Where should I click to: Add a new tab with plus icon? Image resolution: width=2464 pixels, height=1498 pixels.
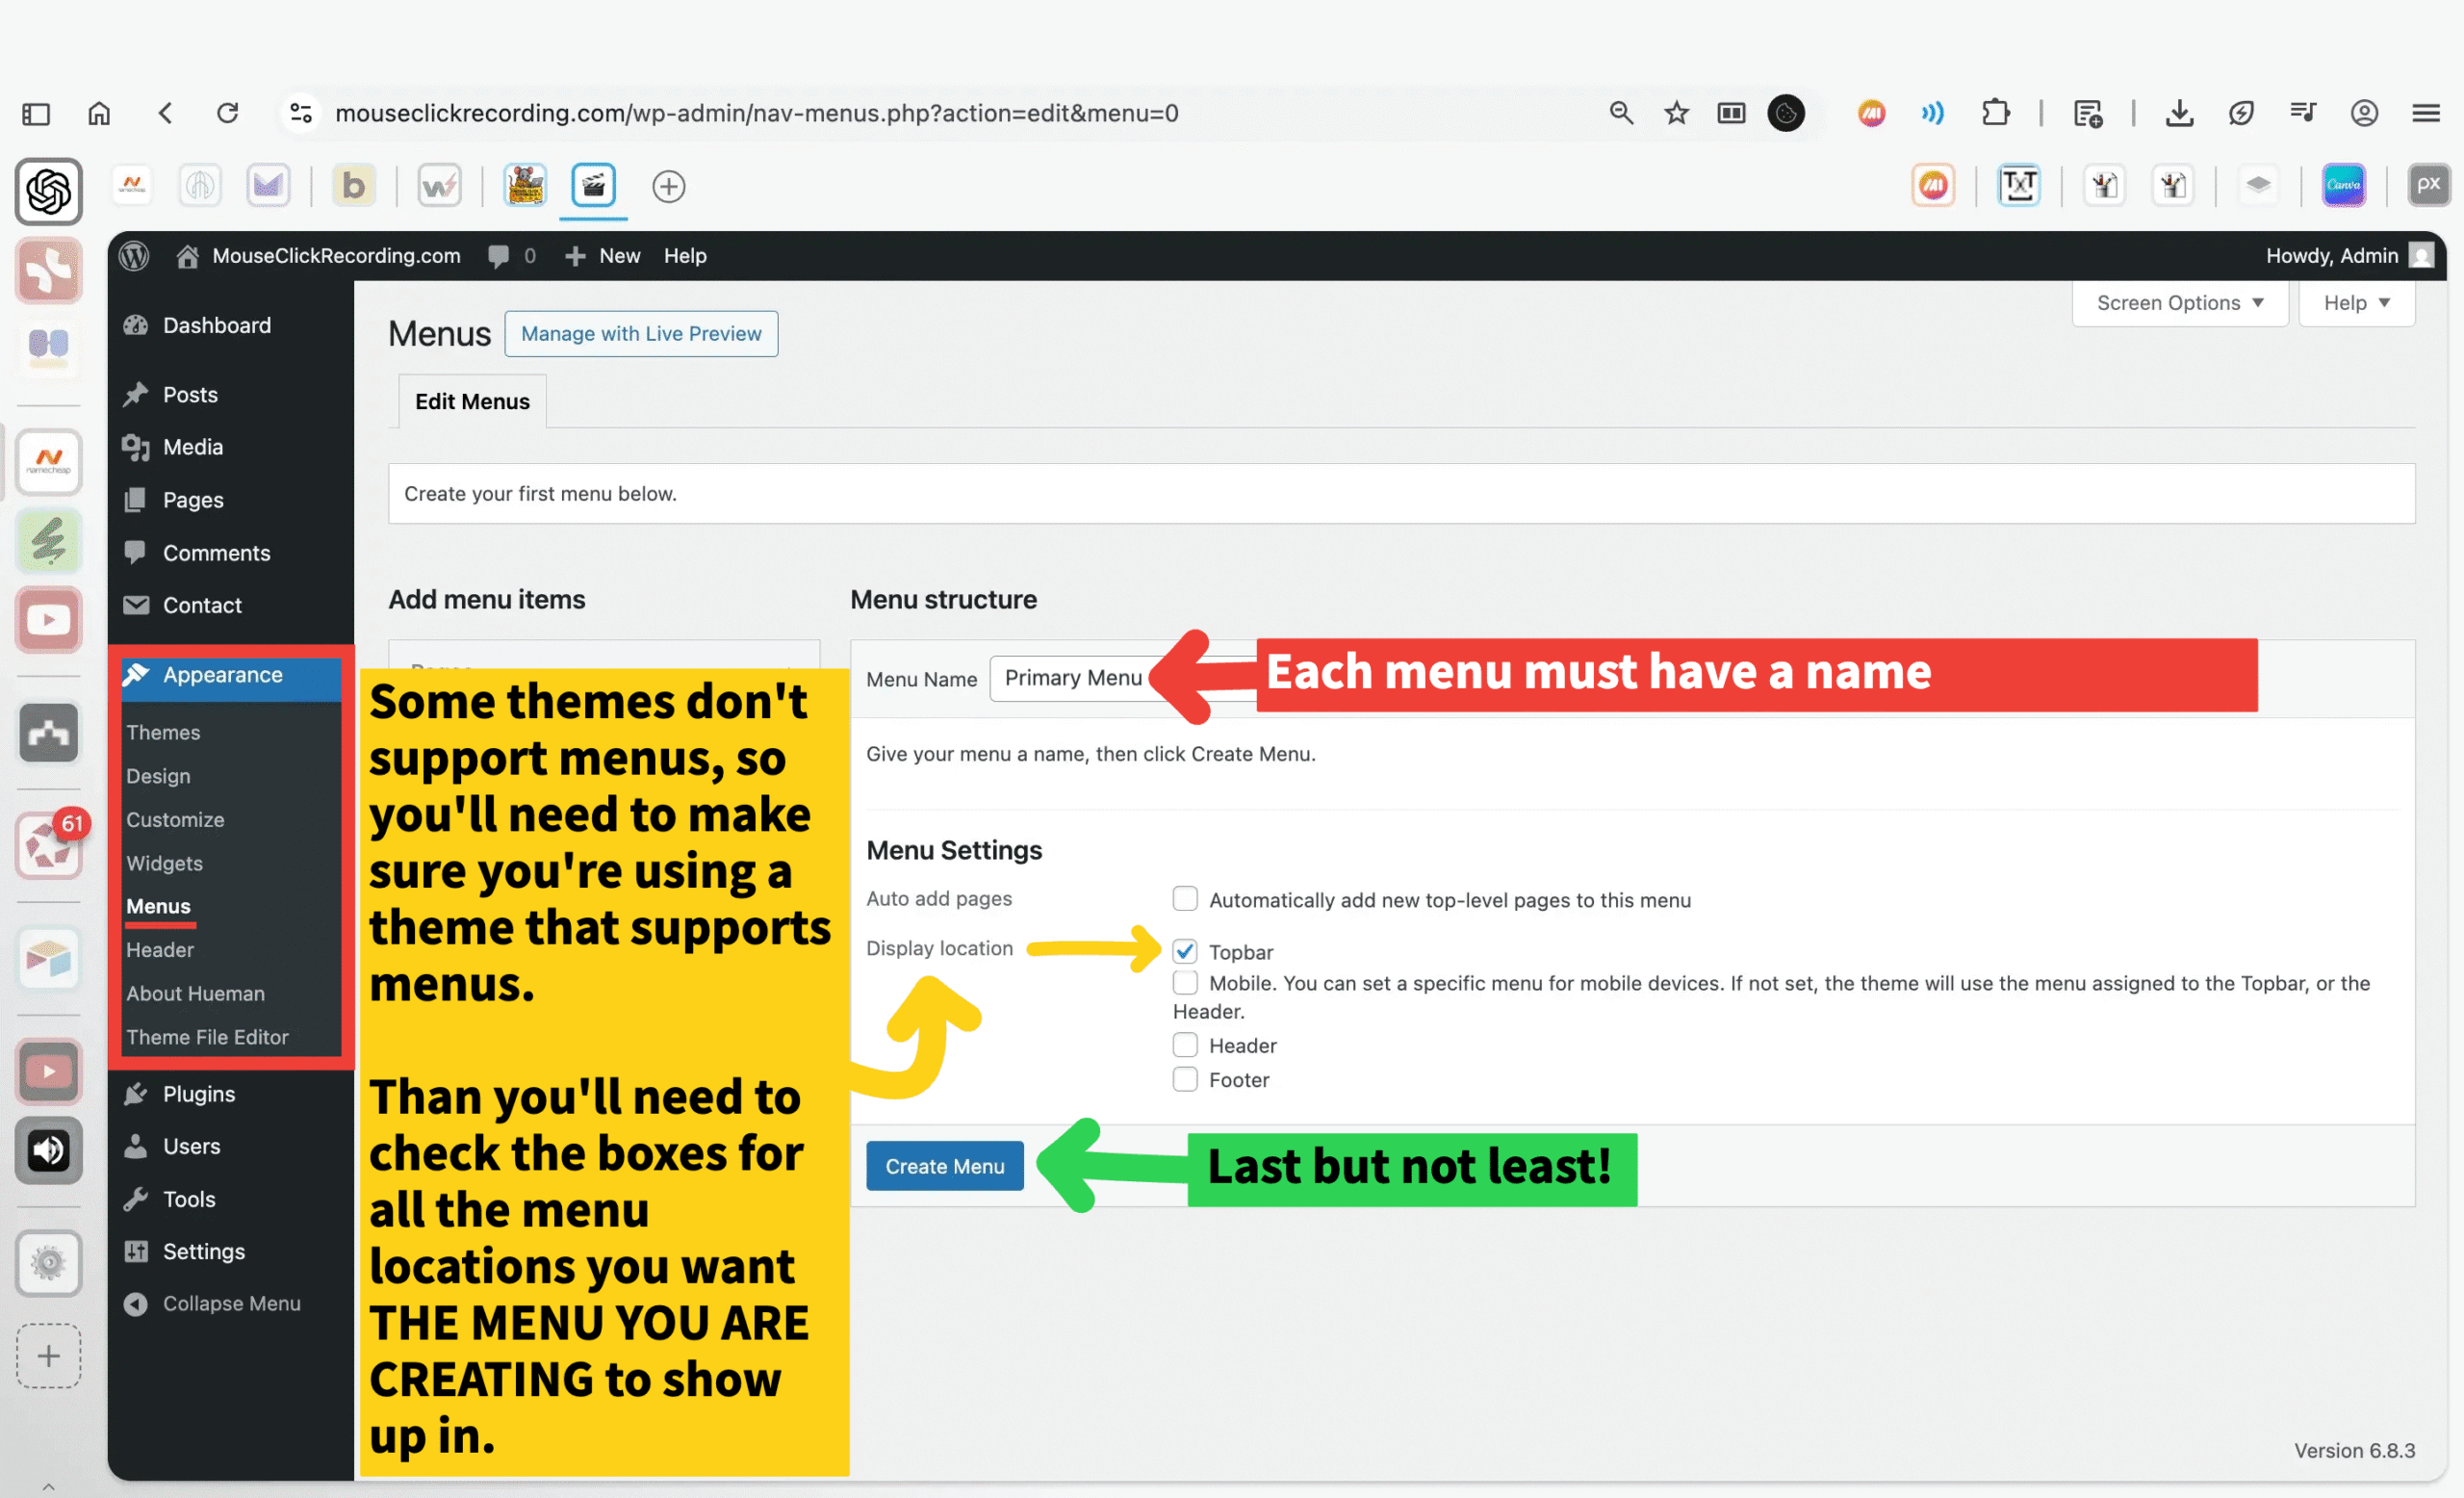668,186
